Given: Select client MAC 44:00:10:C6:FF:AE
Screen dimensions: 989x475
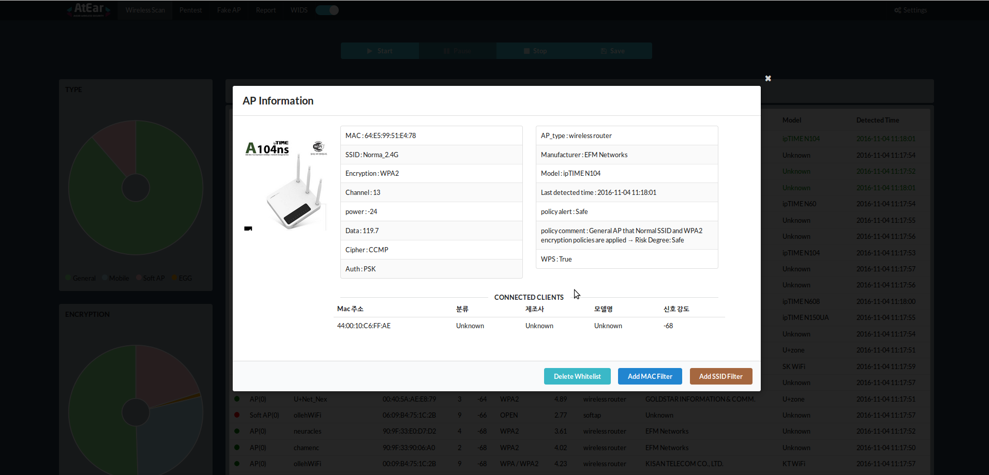Looking at the screenshot, I should [364, 326].
